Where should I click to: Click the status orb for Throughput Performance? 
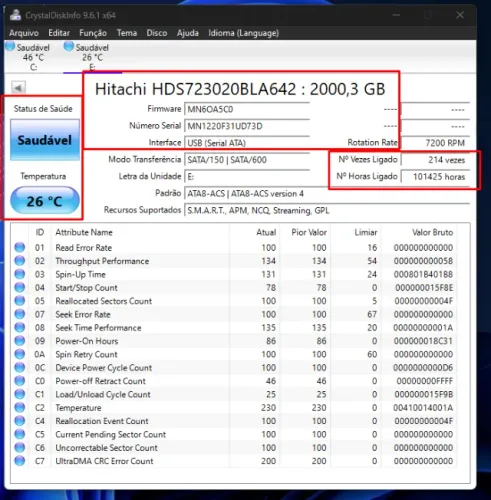tap(20, 261)
